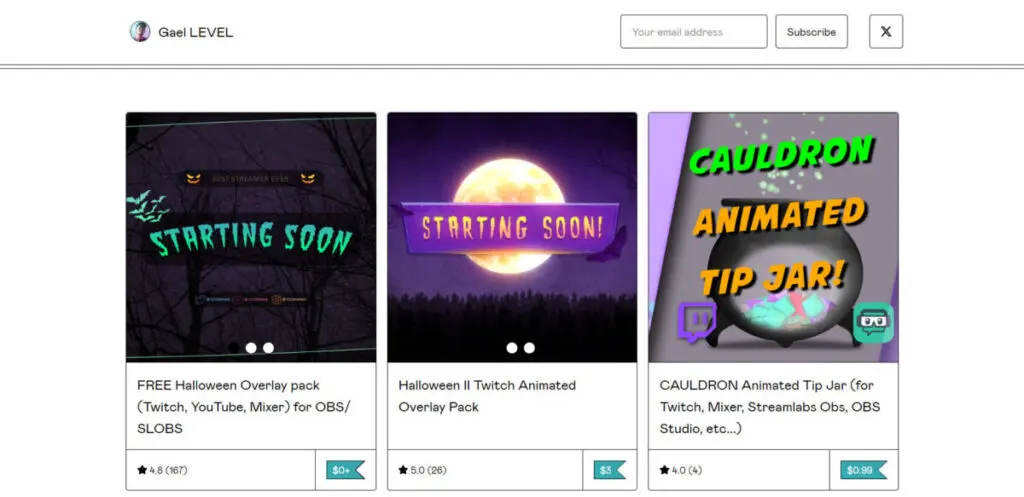Select the $0+ price tag
Viewport: 1024px width, 497px height.
pos(345,470)
